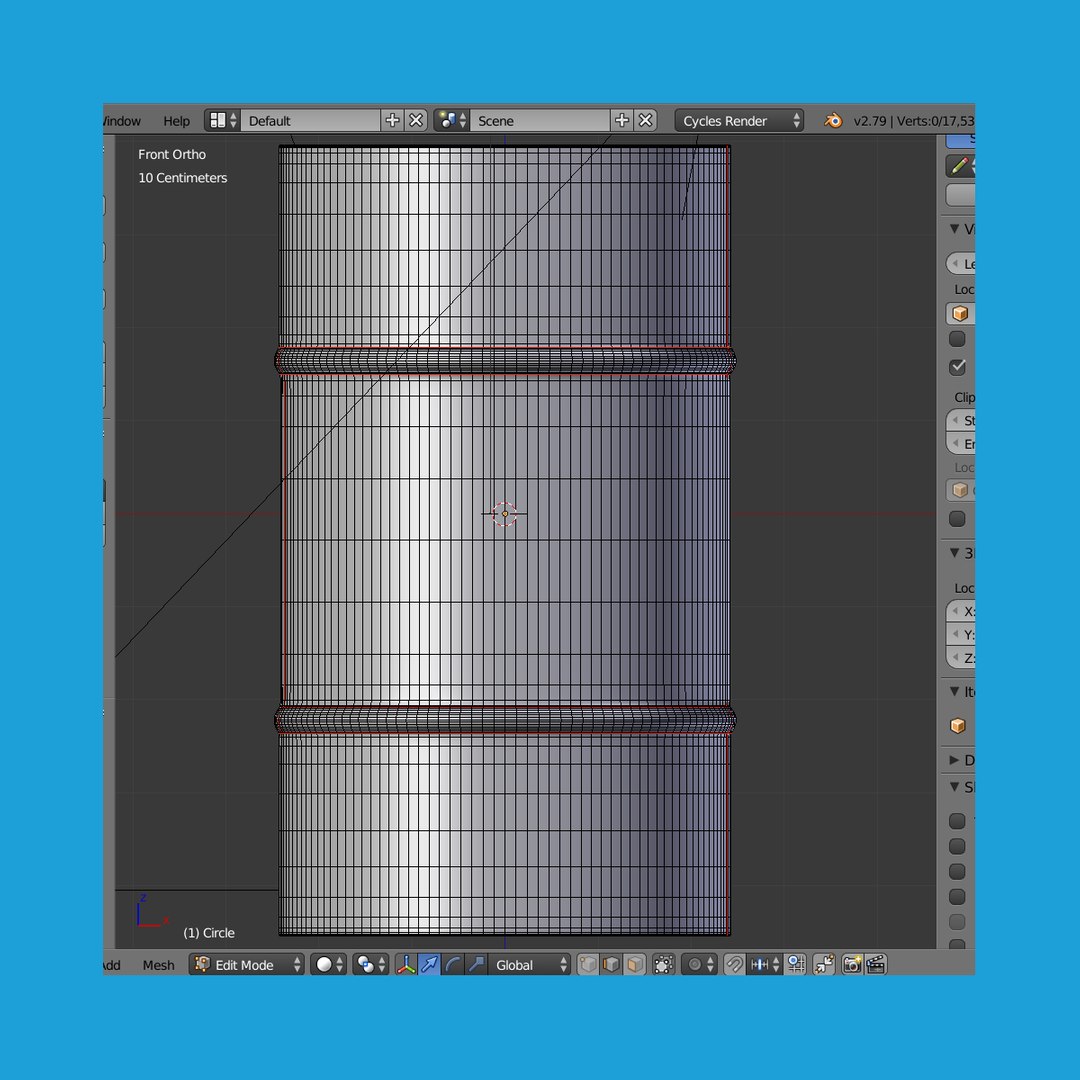Open the viewport shading dropdown
Viewport: 1080px width, 1080px height.
click(x=329, y=964)
